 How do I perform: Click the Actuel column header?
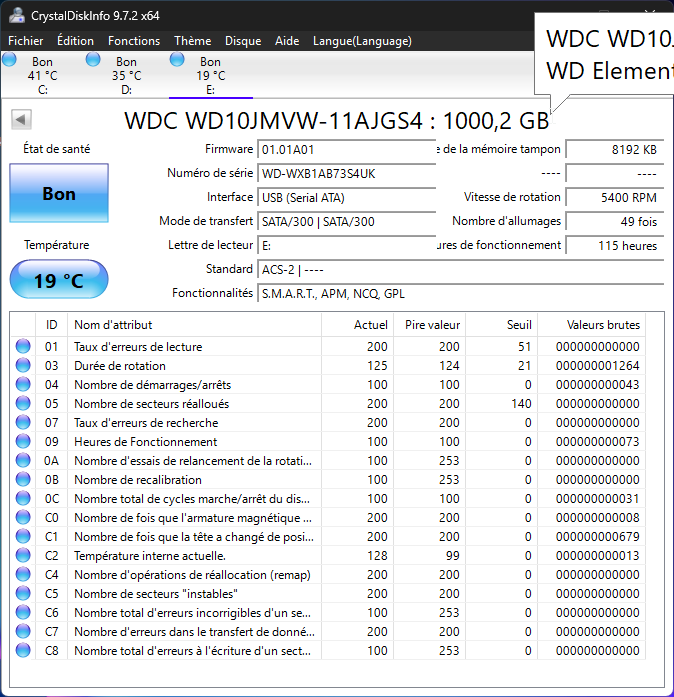click(x=357, y=324)
